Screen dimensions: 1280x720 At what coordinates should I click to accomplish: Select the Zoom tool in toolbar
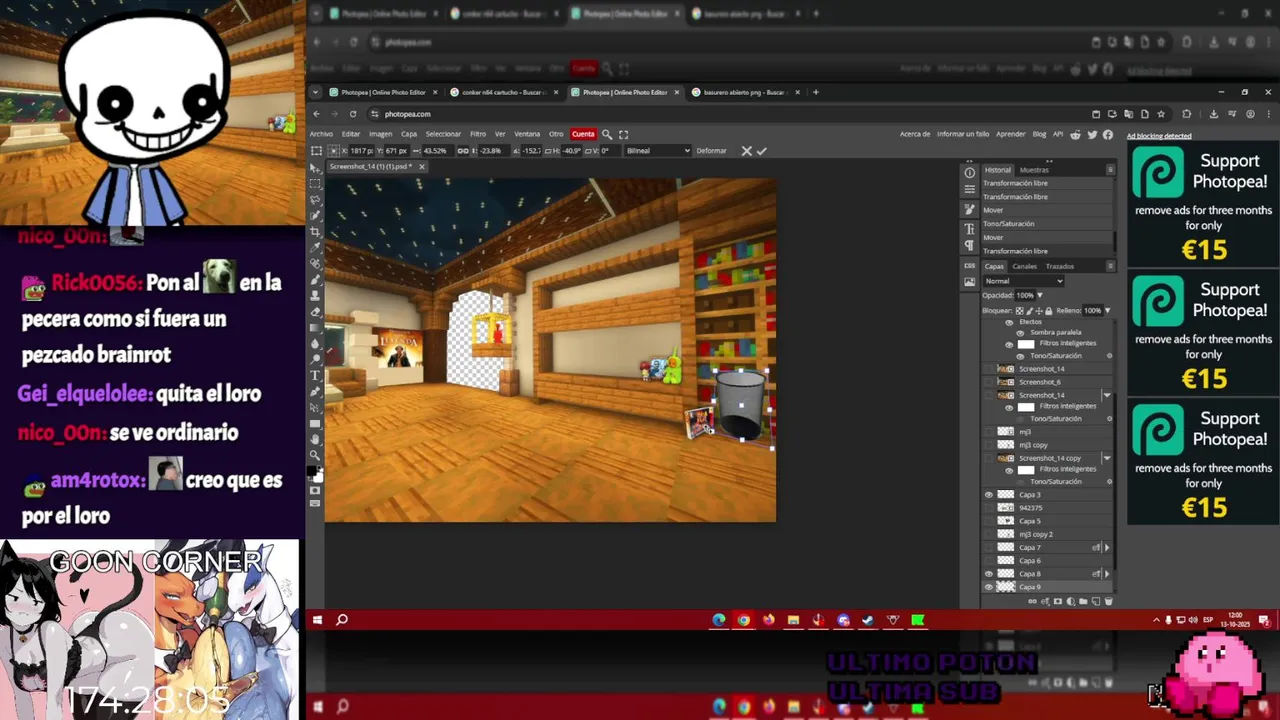pyautogui.click(x=316, y=455)
